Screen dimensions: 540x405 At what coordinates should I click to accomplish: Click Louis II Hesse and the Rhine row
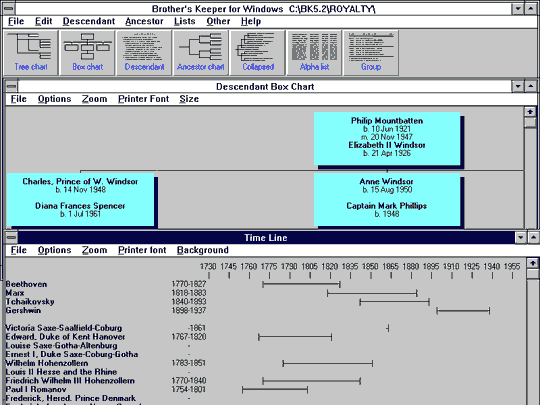61,372
